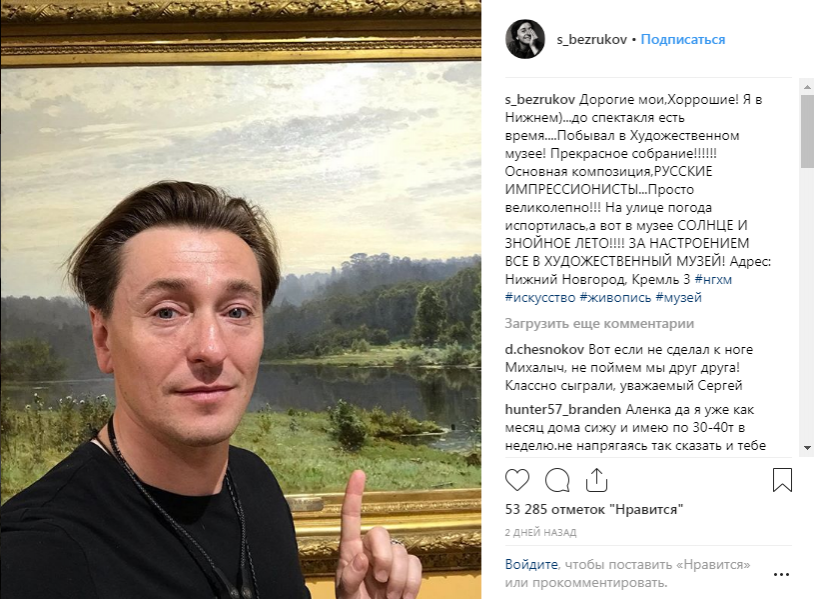The height and width of the screenshot is (599, 814).
Task: Save post with bookmark icon
Action: 782,480
